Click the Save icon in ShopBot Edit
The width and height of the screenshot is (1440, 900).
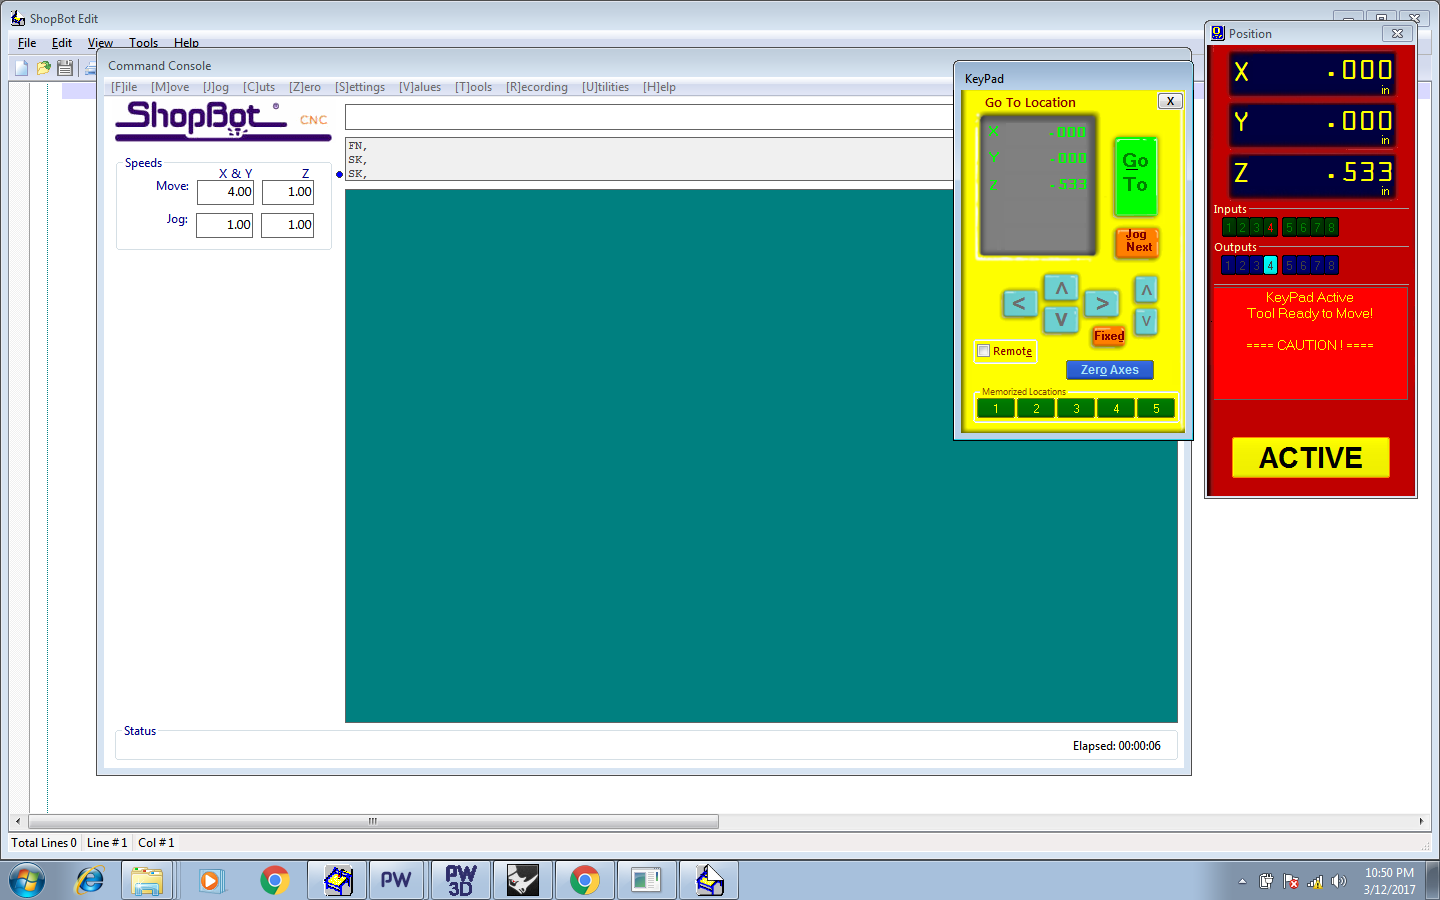coord(65,68)
